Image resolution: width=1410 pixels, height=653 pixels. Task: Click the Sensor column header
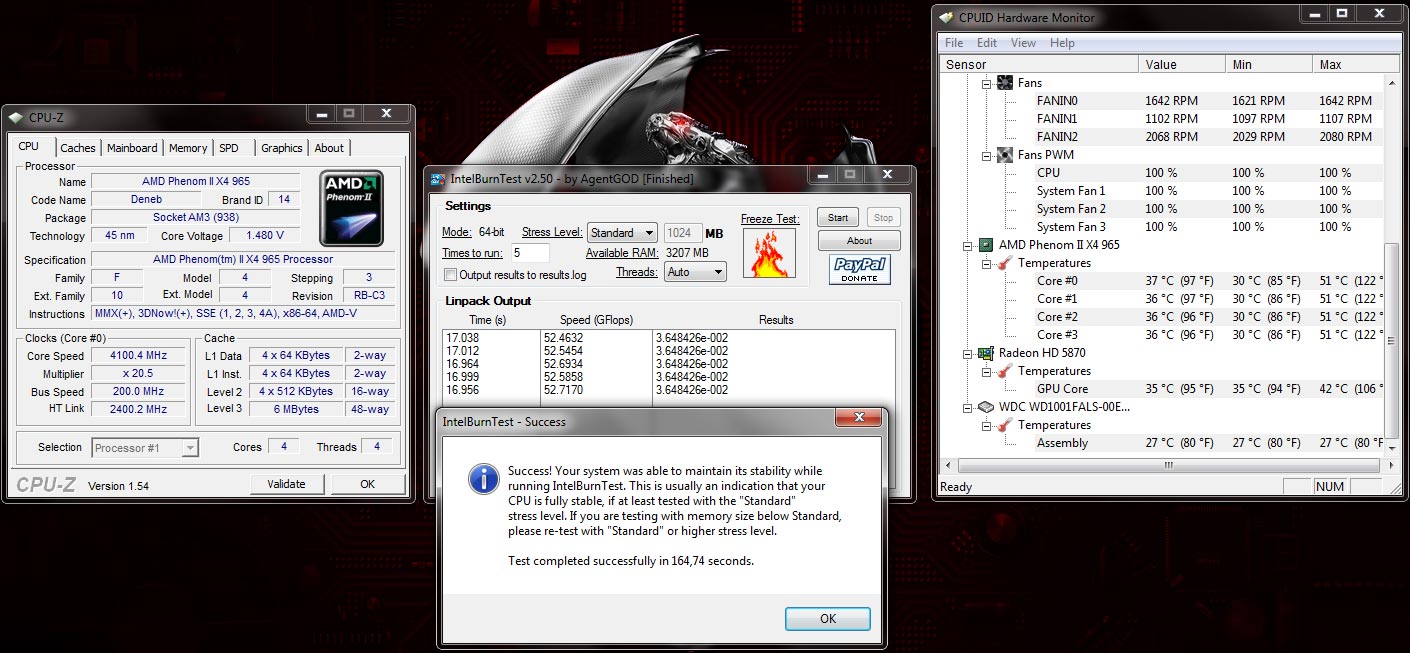(1040, 64)
